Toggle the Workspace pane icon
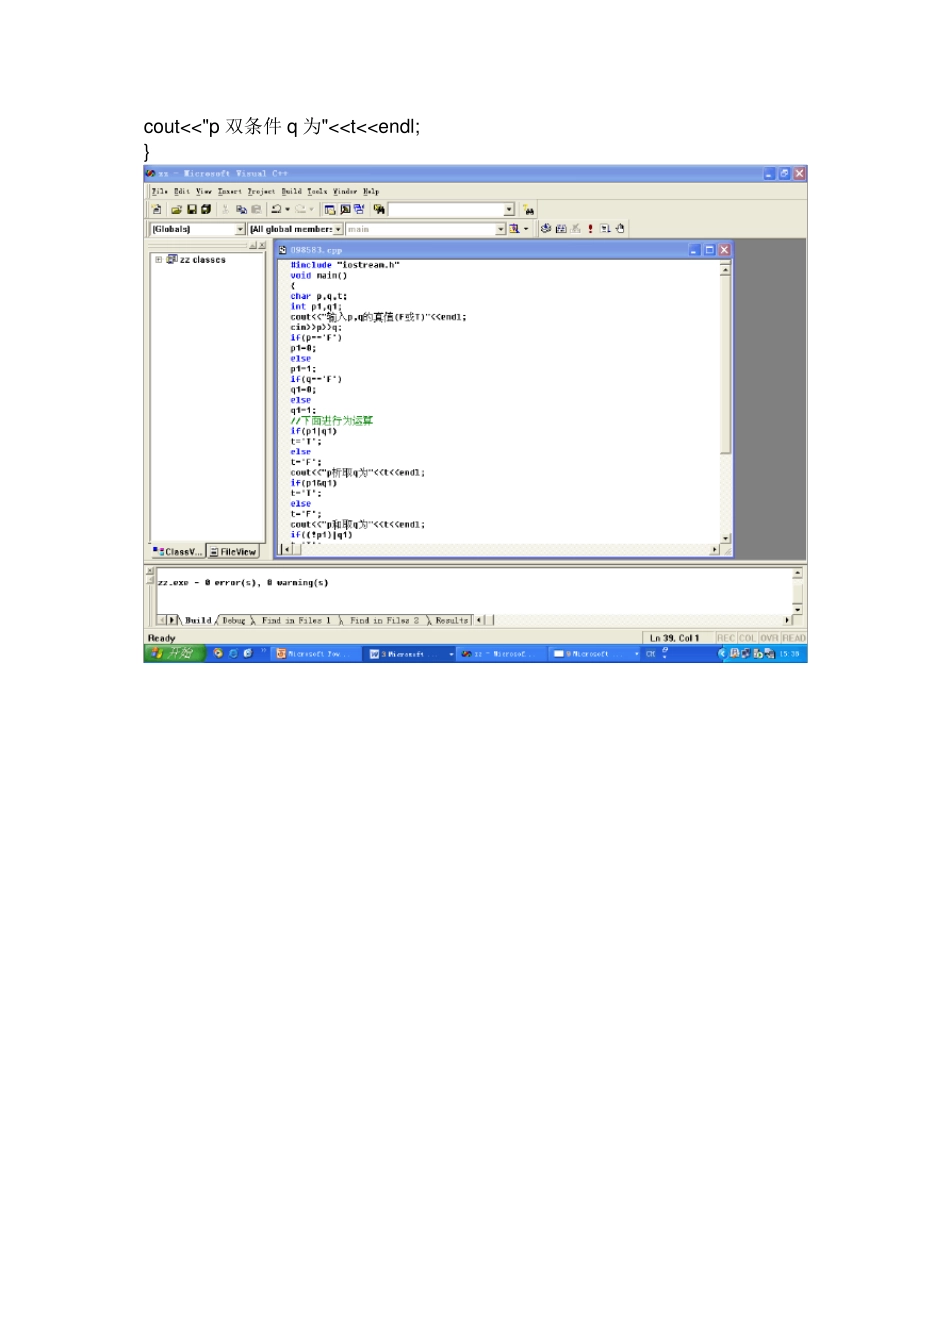Screen dimensions: 950x1344 (x=329, y=209)
